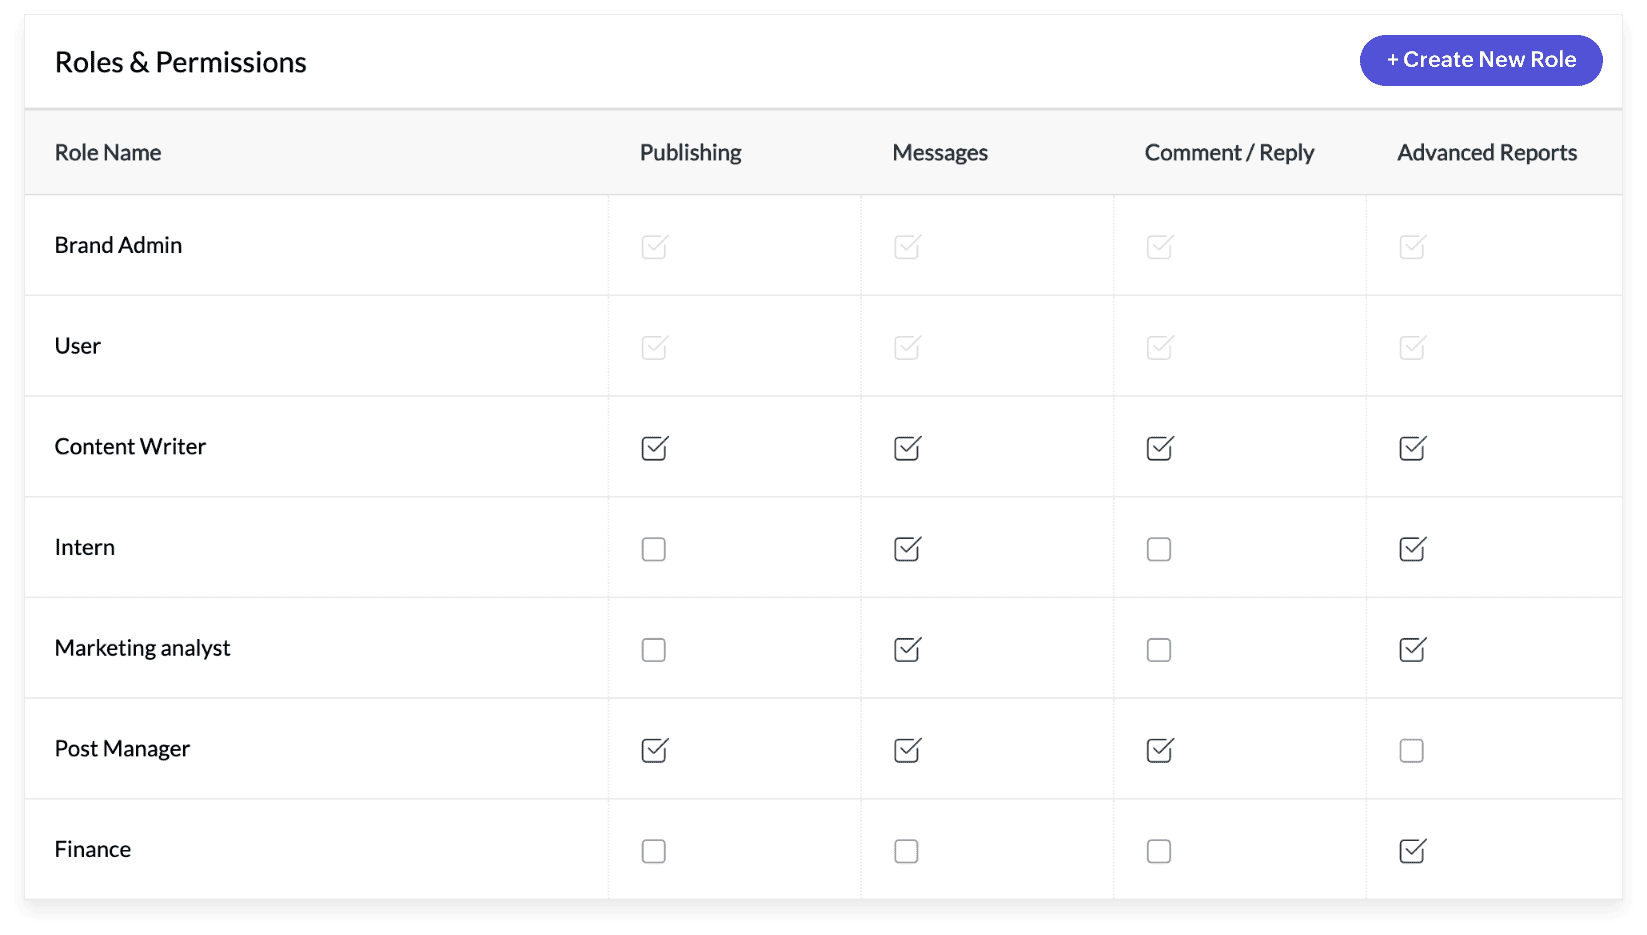Uncheck Messages for Intern role
This screenshot has height=935, width=1647.
click(x=907, y=549)
